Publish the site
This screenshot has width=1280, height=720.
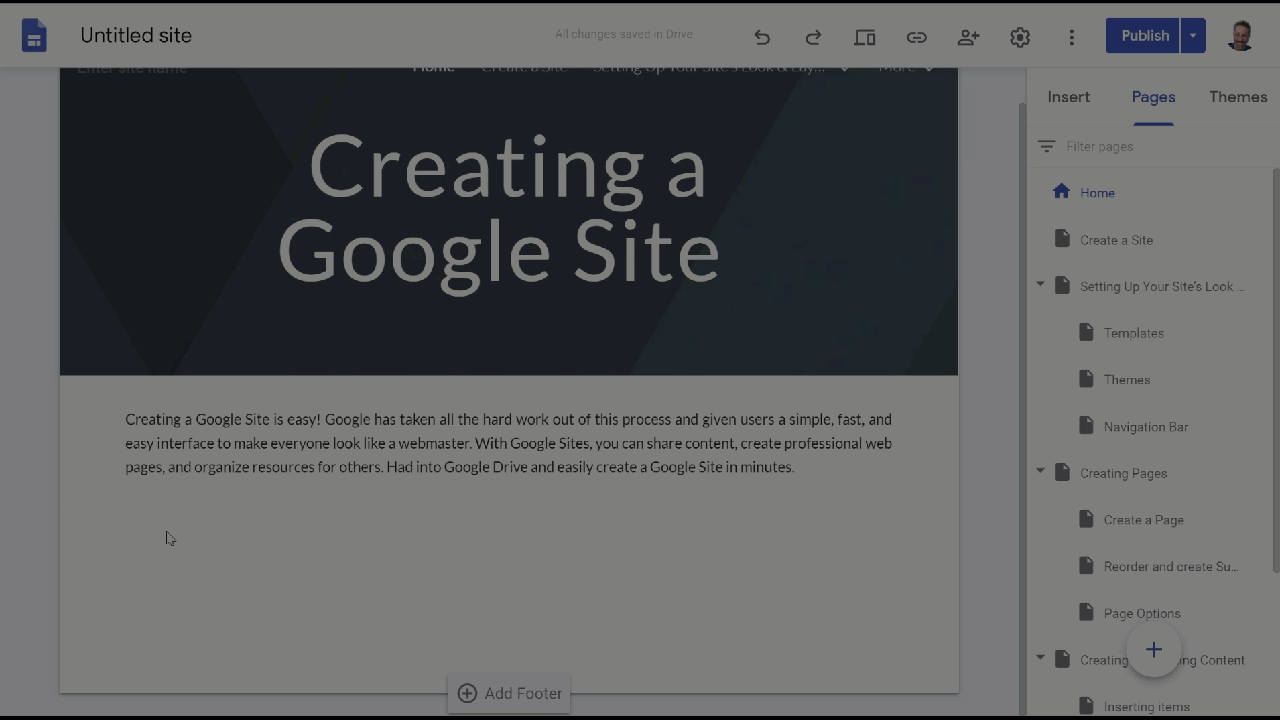tap(1144, 36)
